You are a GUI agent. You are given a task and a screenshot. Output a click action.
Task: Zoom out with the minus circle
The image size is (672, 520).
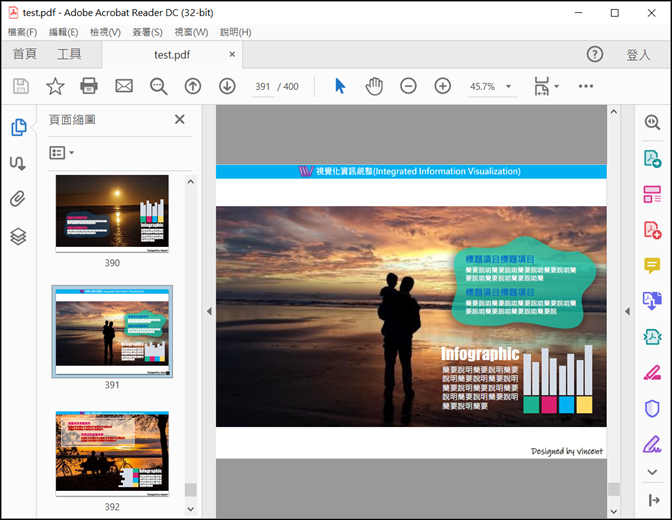pos(408,86)
